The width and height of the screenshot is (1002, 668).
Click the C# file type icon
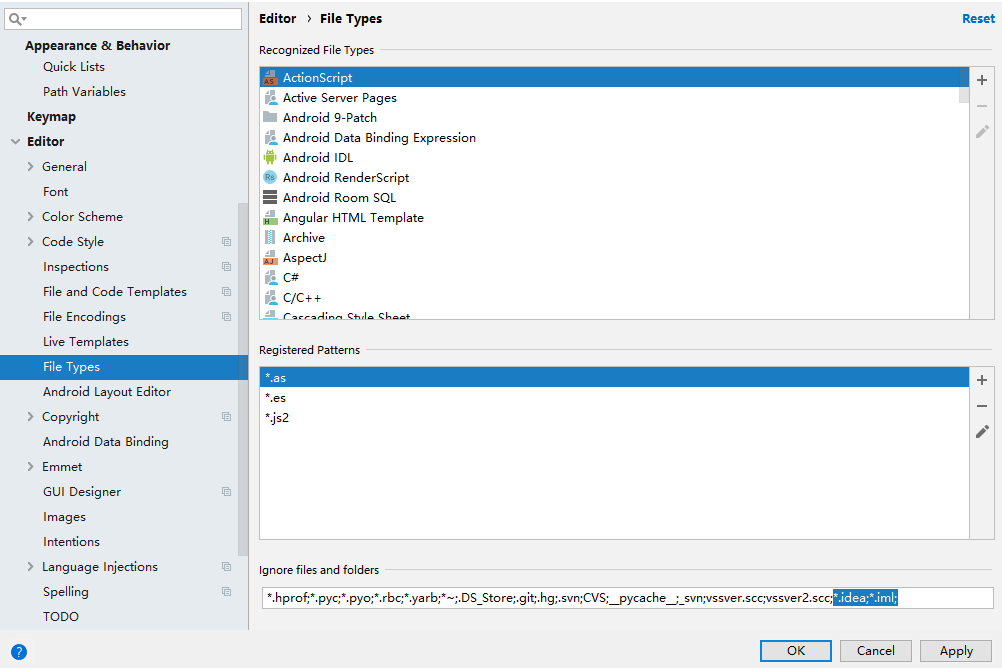[x=270, y=277]
